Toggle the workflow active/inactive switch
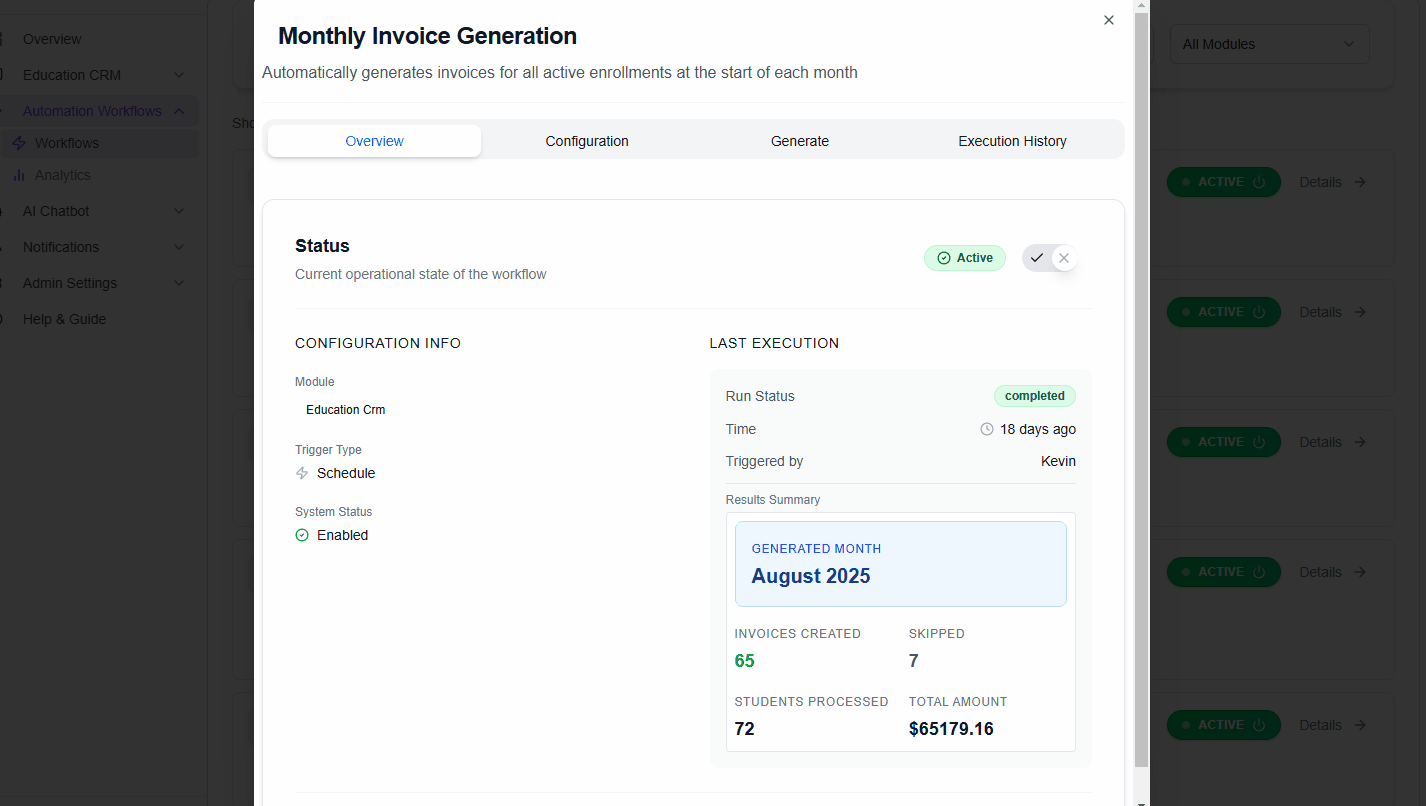 tap(1050, 257)
